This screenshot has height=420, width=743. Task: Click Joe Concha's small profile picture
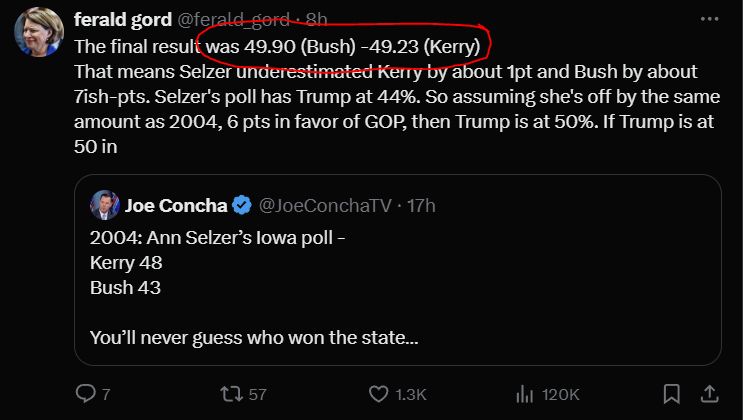104,206
